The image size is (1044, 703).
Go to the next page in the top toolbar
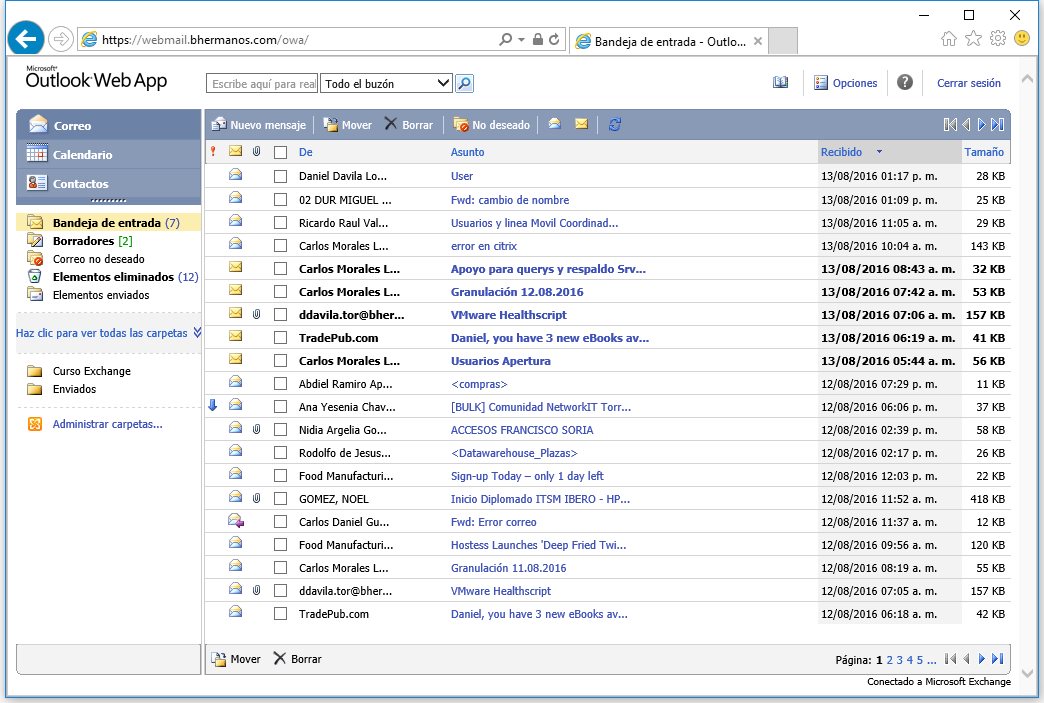[x=981, y=124]
